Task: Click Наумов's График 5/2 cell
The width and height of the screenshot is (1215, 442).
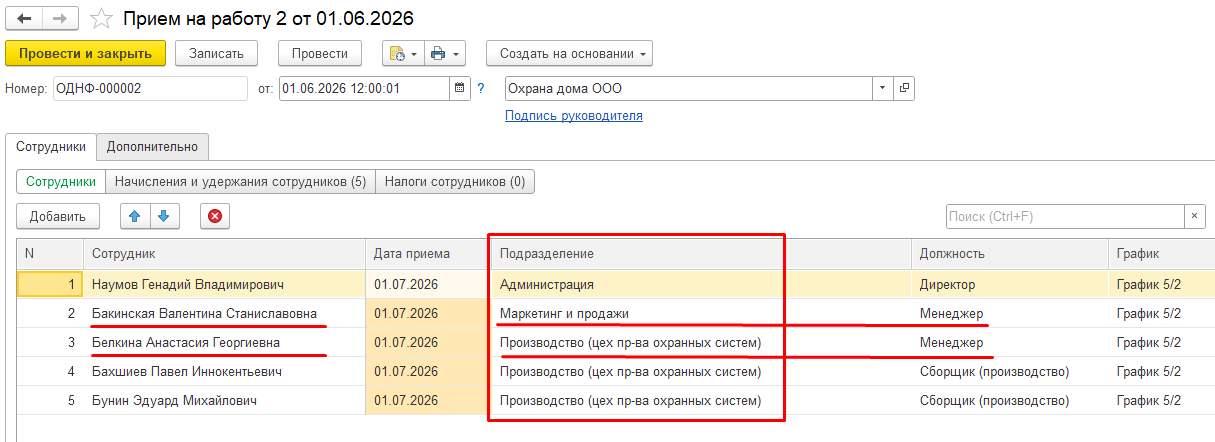Action: [x=1161, y=285]
